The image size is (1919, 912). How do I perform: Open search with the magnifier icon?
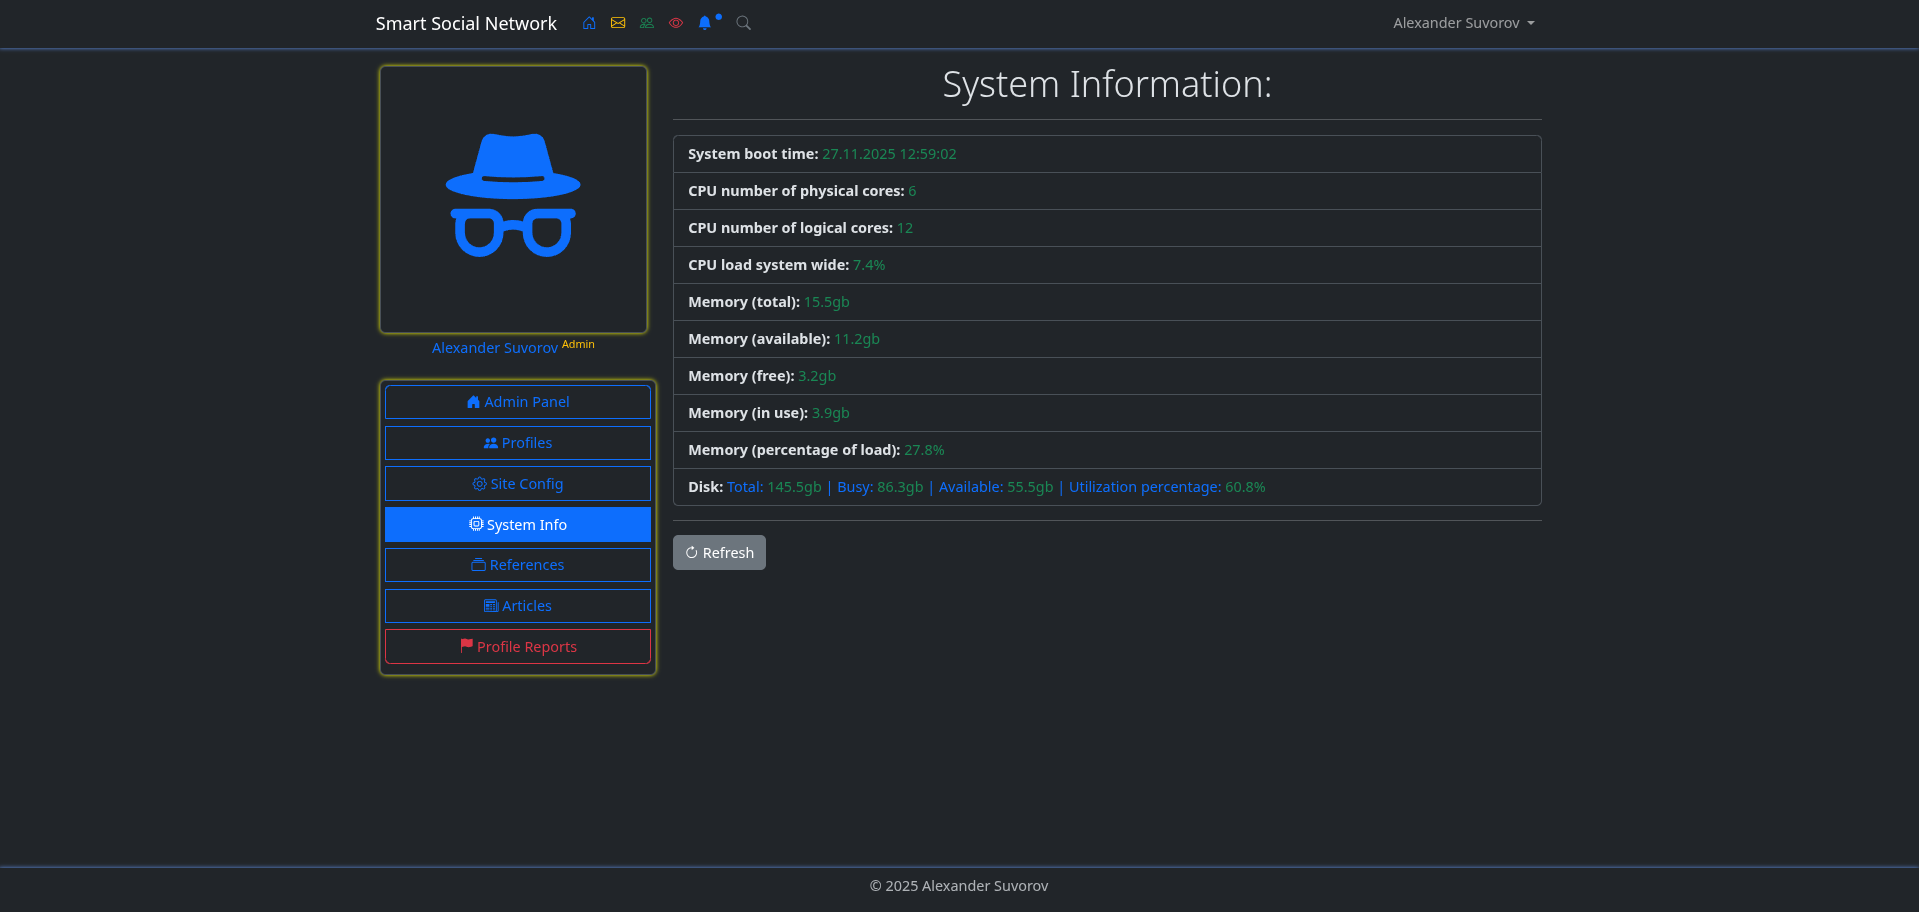[x=743, y=23]
